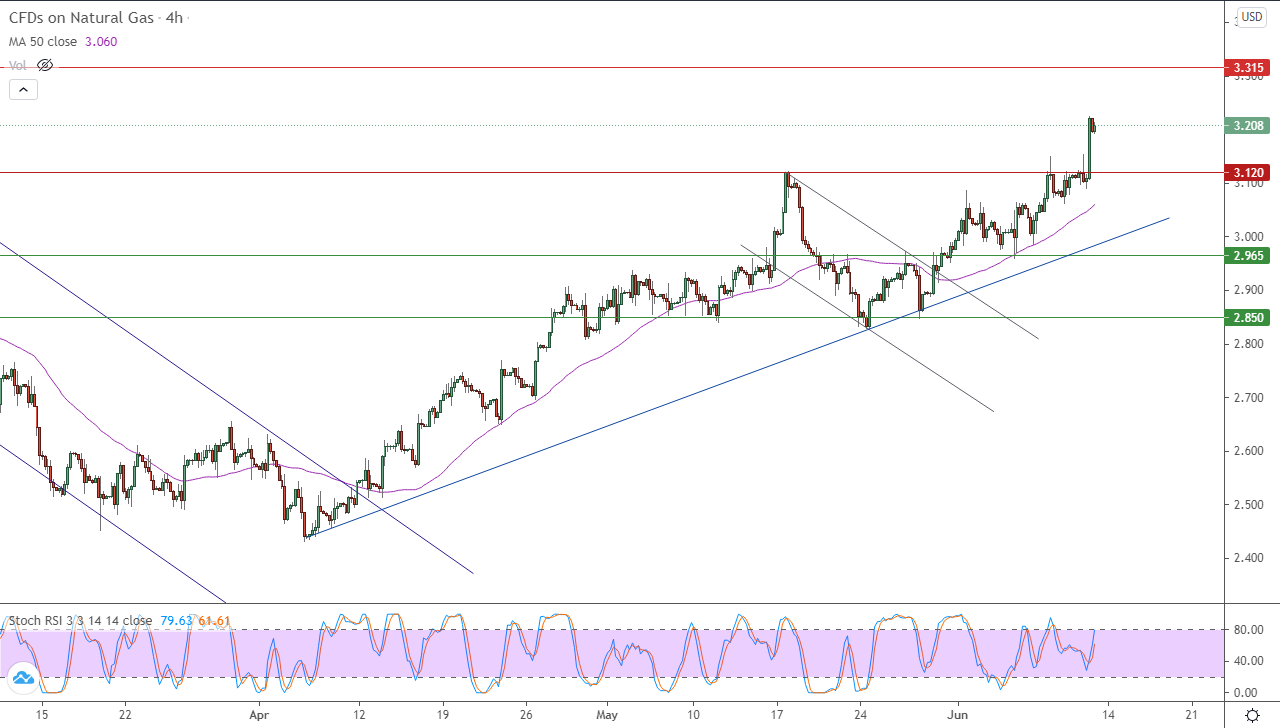Select the MA 50 close indicator label
The width and height of the screenshot is (1280, 728).
[43, 42]
